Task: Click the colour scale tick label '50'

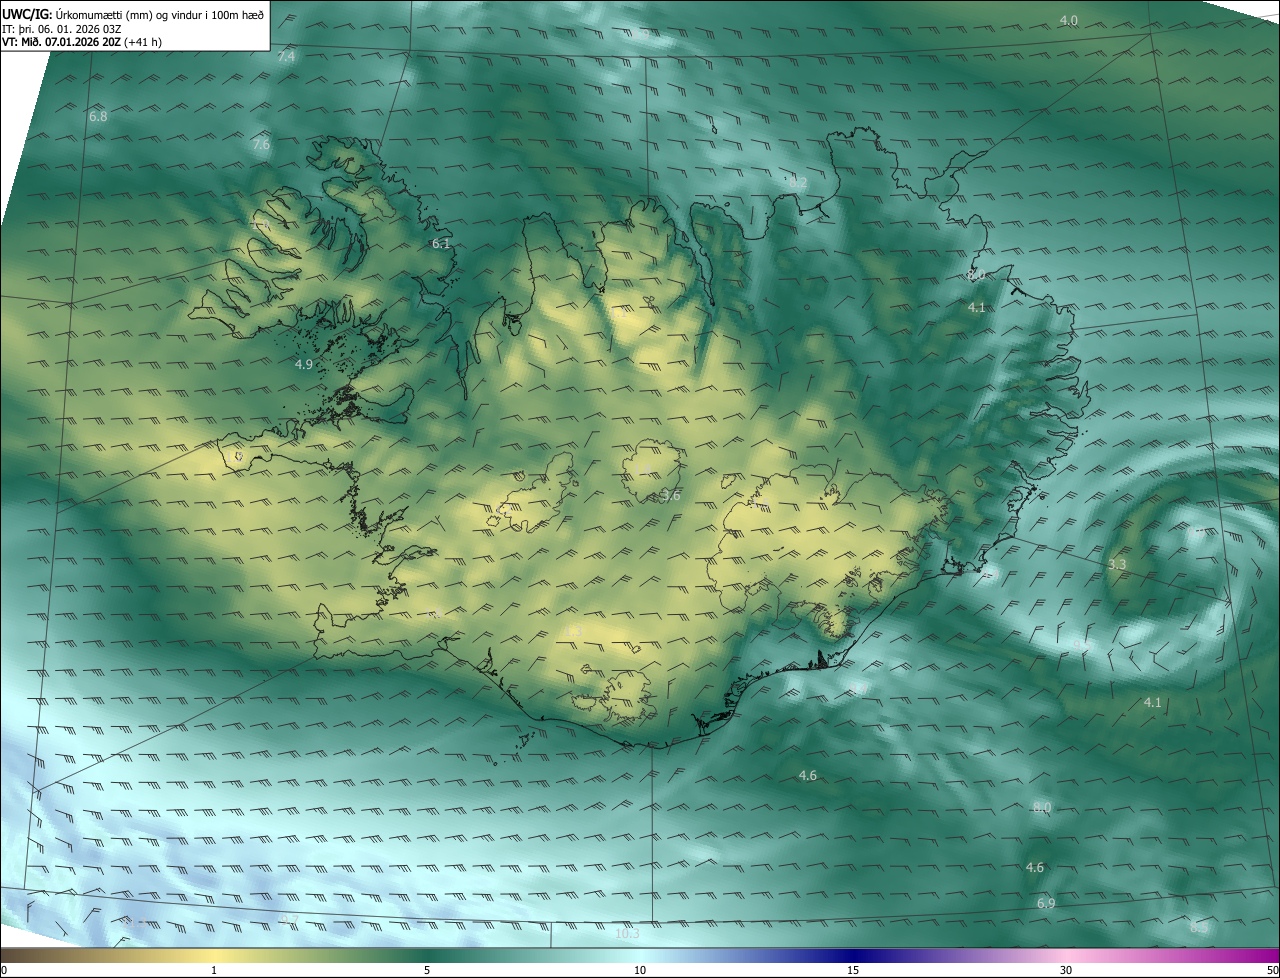Action: pyautogui.click(x=1272, y=970)
